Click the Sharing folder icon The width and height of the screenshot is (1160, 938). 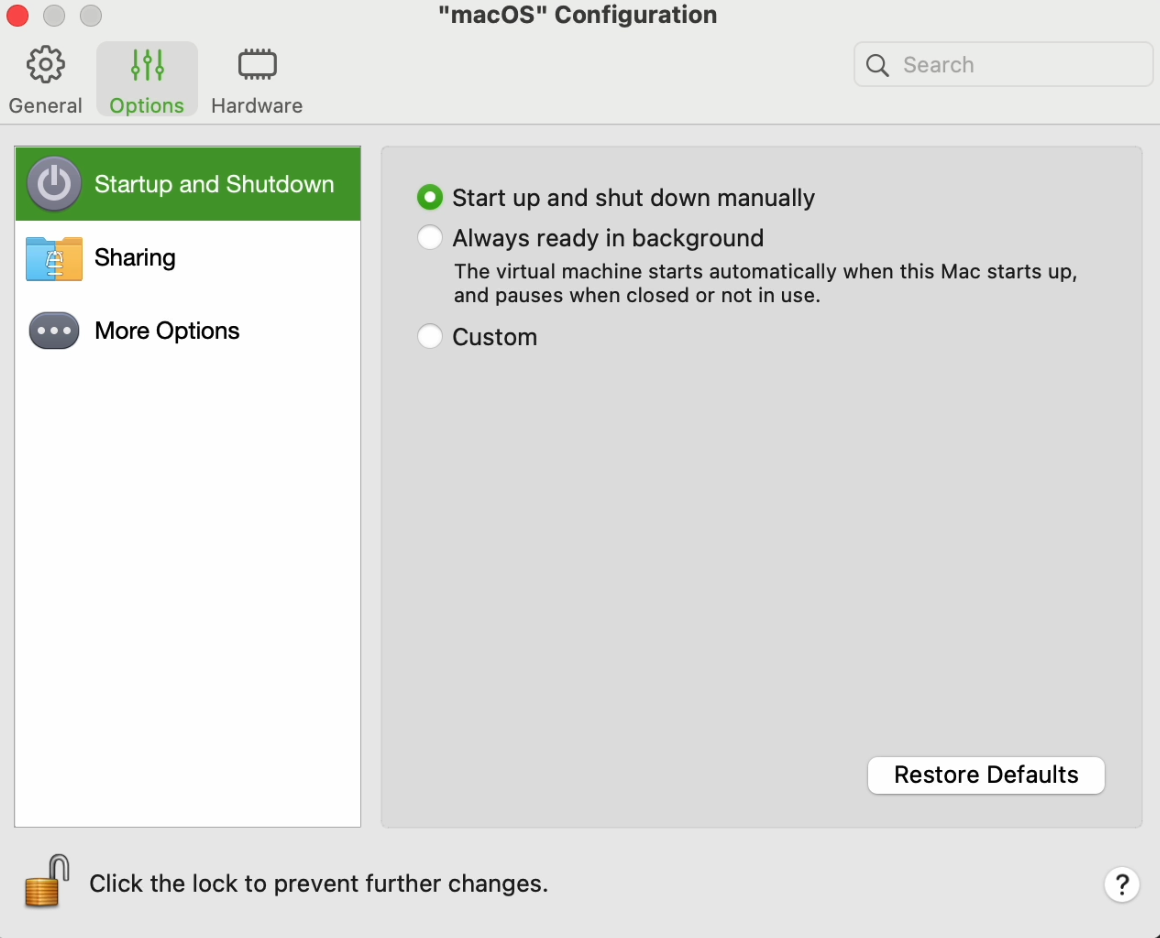[54, 258]
